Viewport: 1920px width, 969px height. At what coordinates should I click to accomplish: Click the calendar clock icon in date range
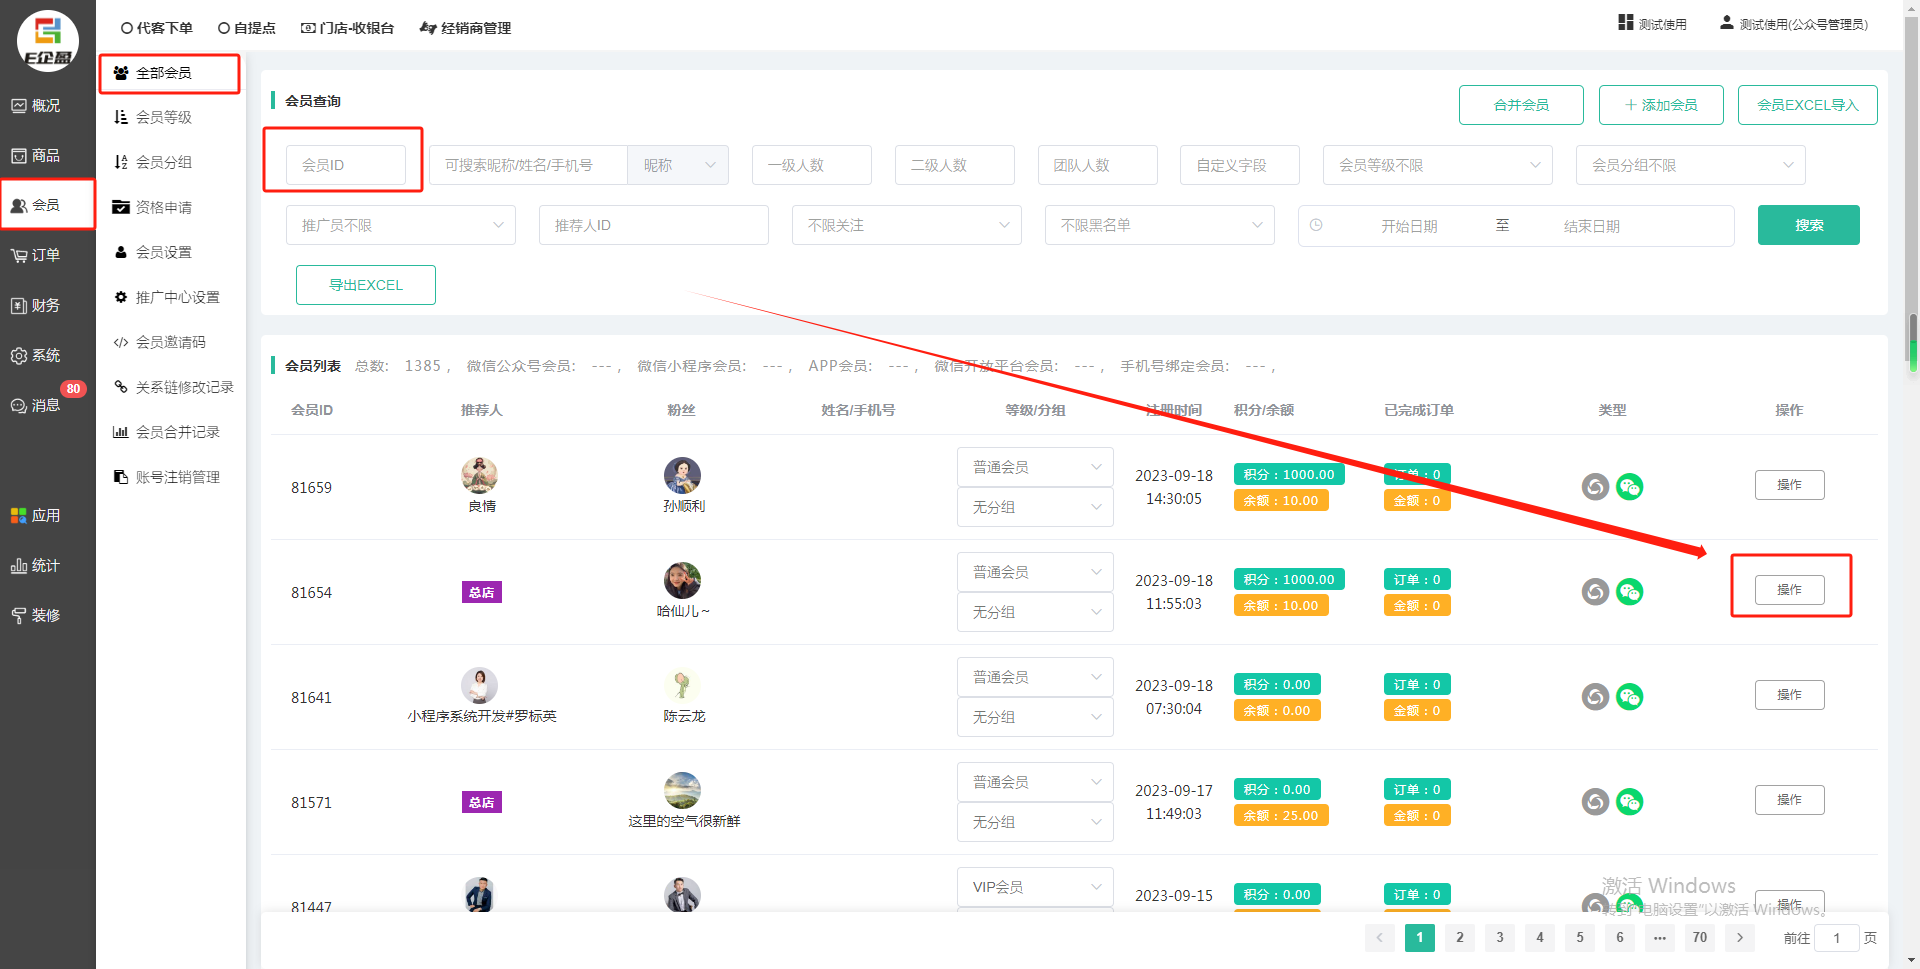click(1316, 225)
